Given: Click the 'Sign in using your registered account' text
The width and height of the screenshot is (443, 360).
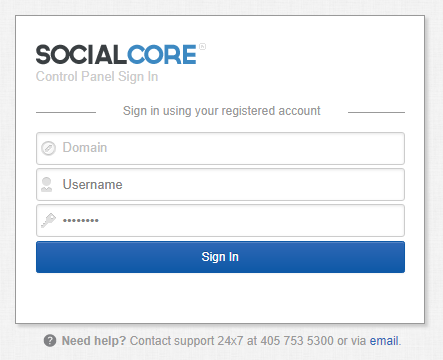Looking at the screenshot, I should point(221,111).
